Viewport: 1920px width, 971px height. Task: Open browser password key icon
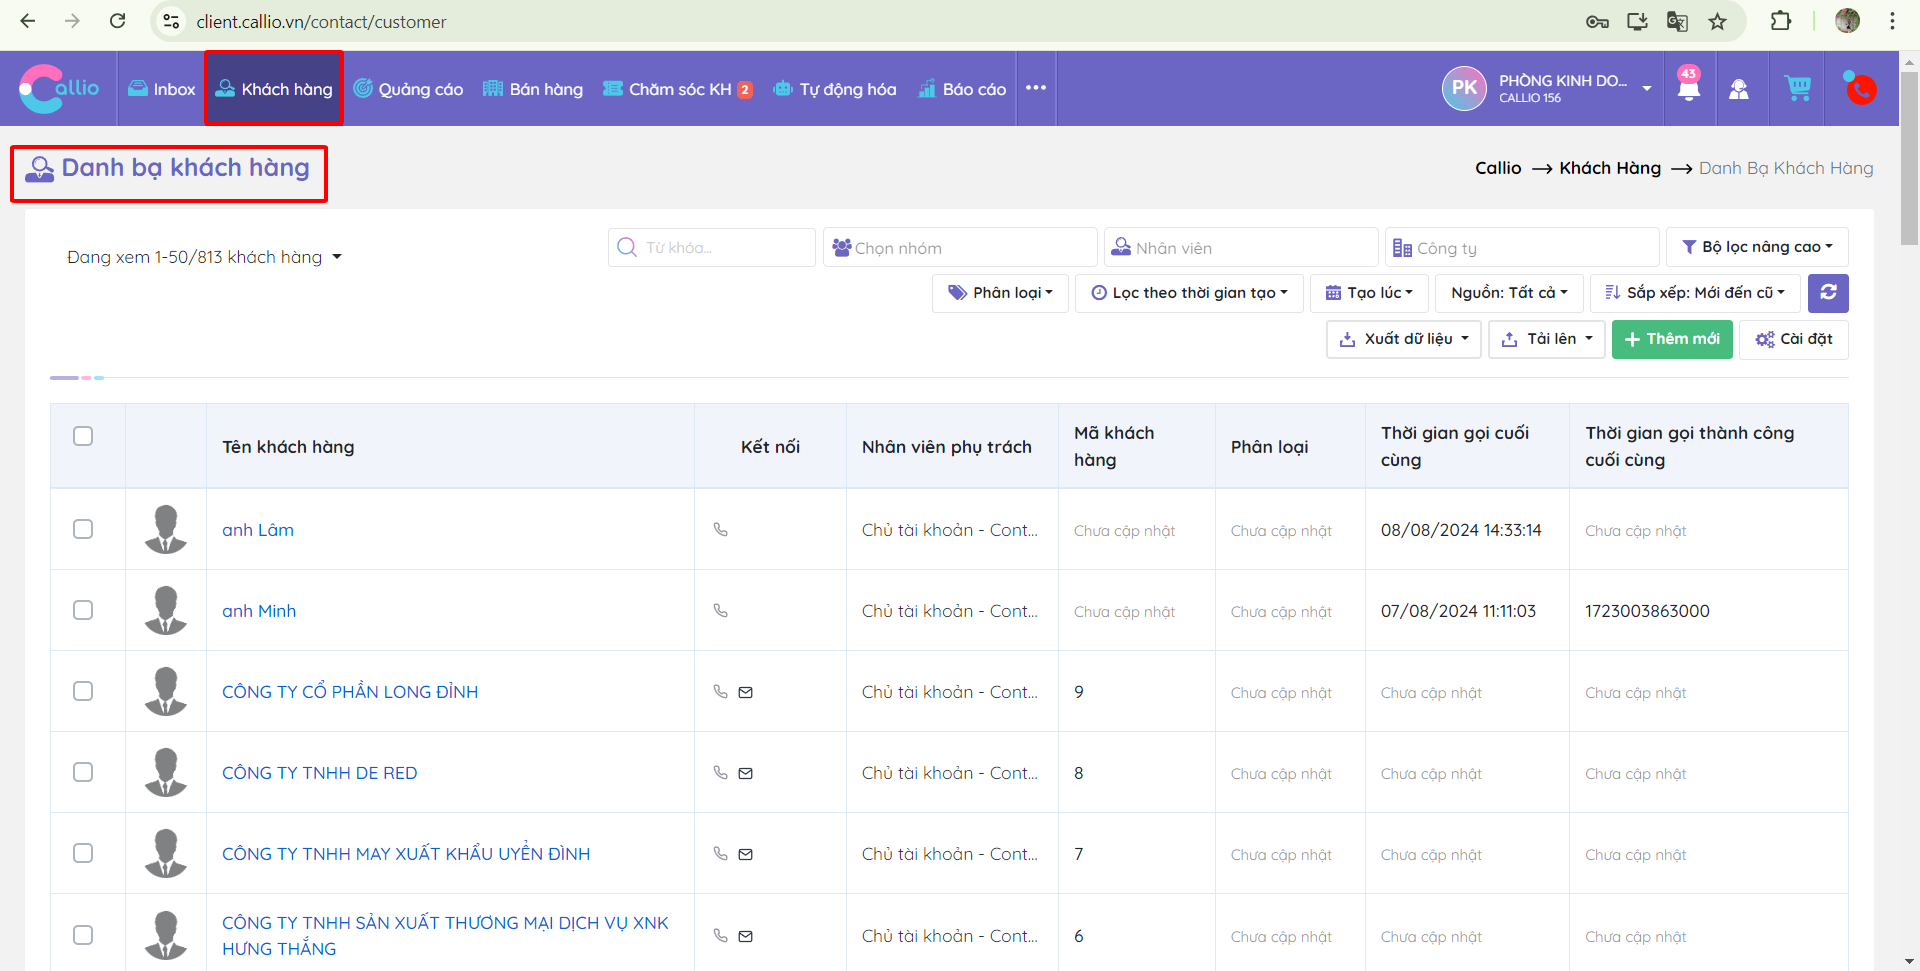click(1597, 21)
